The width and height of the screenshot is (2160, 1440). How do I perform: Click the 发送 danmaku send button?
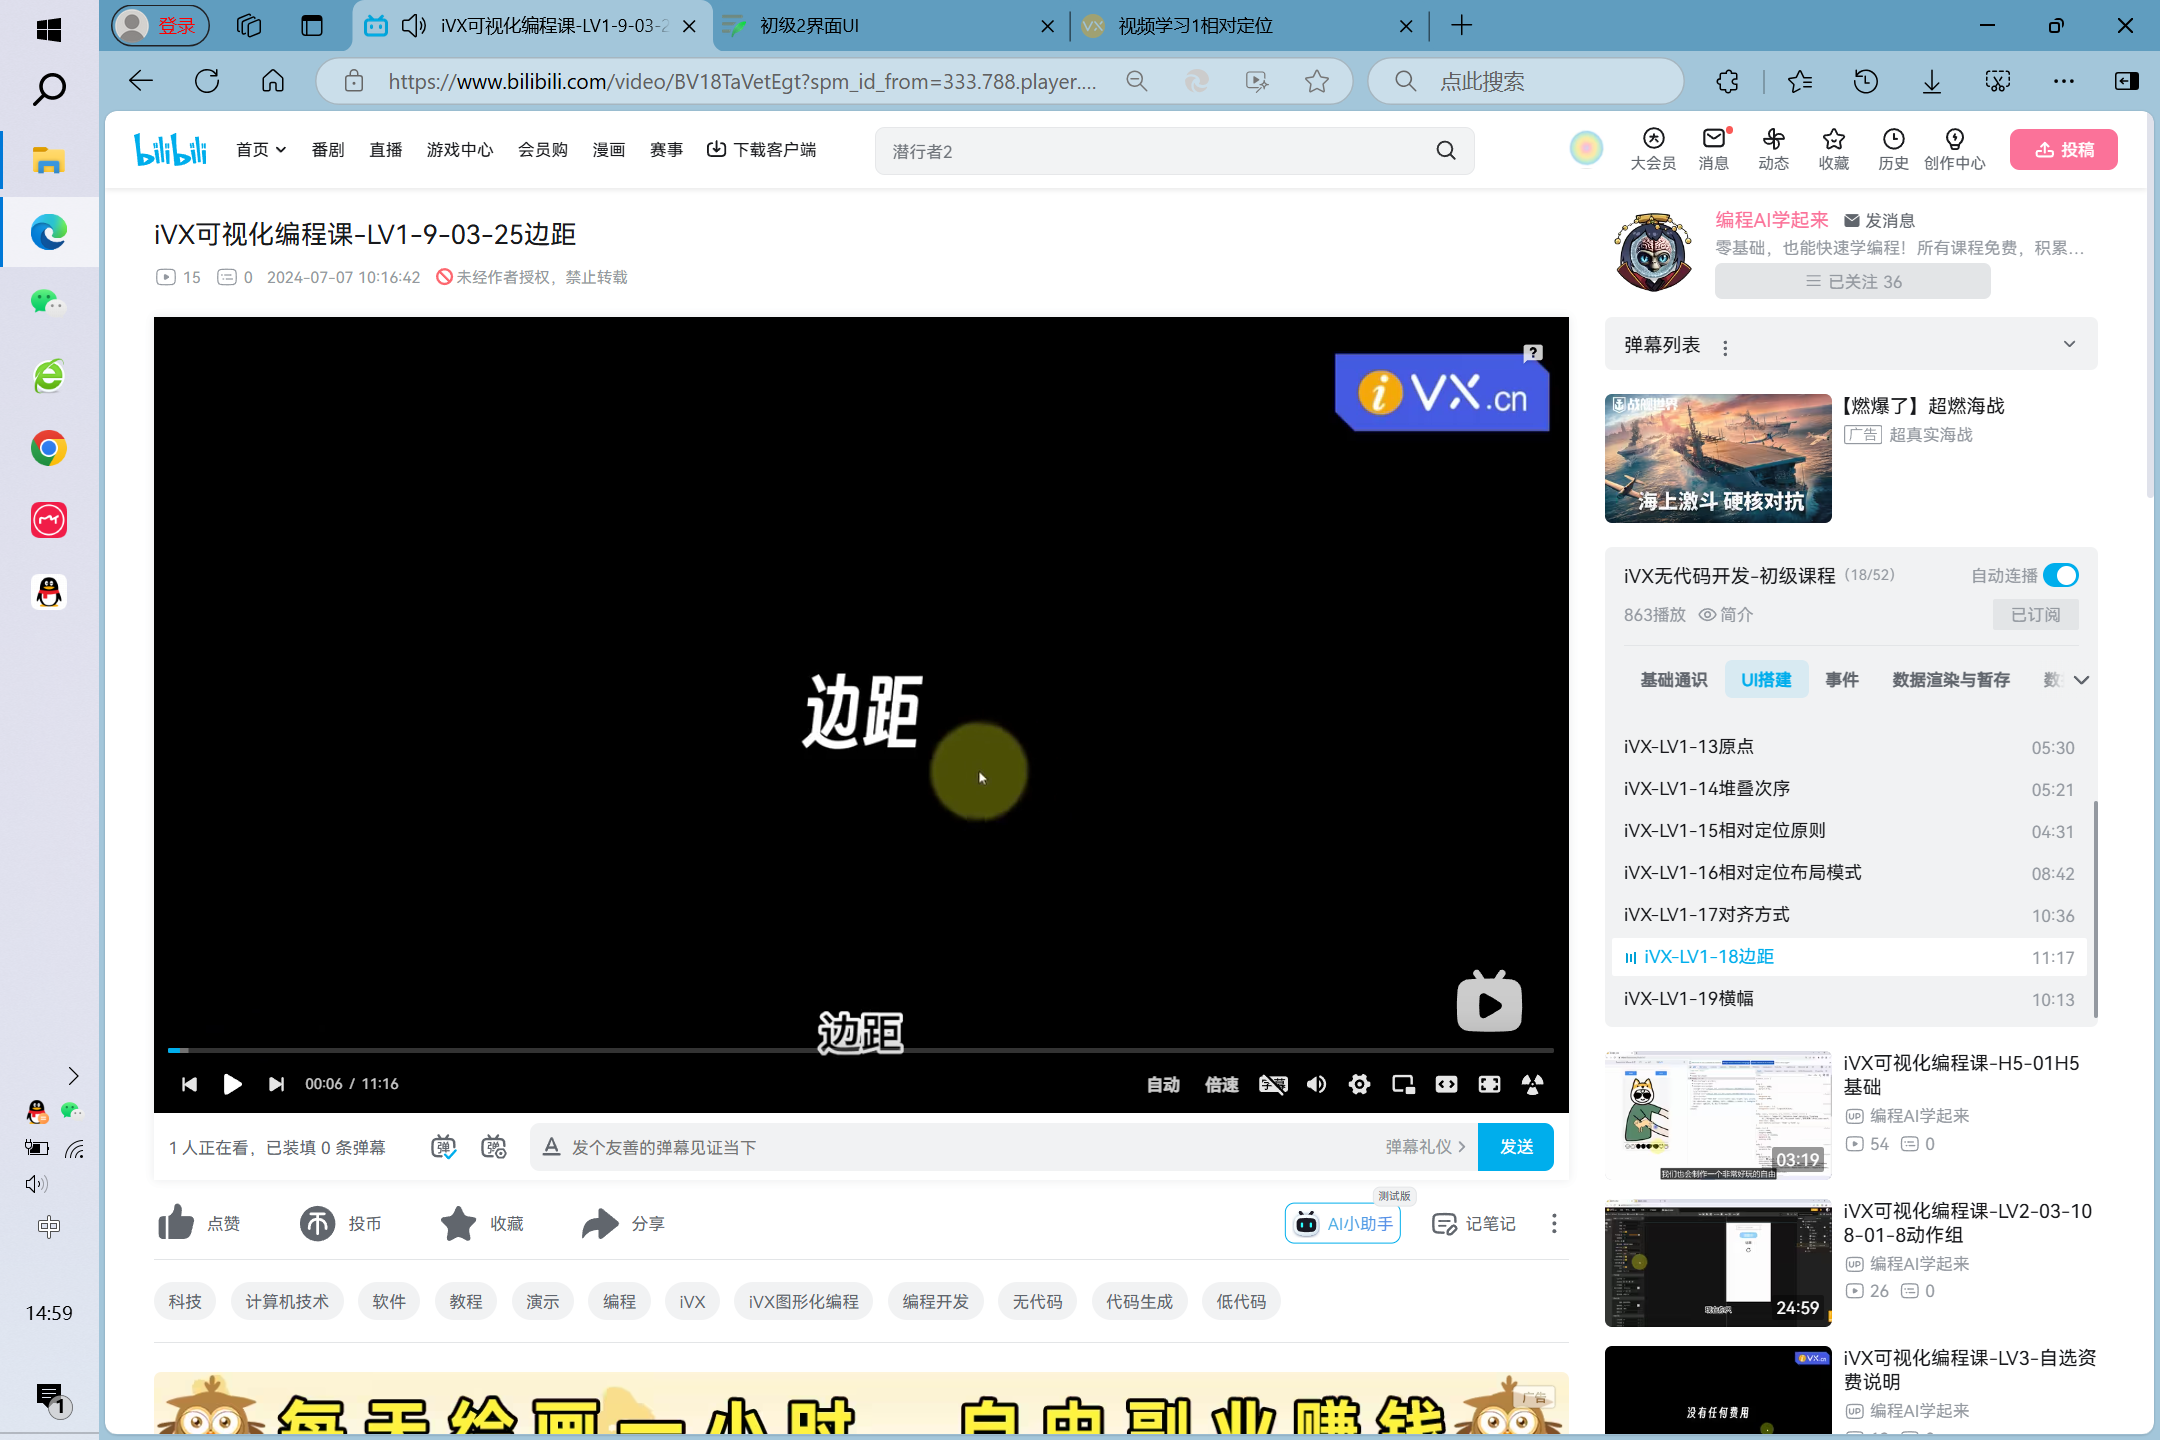click(x=1516, y=1147)
